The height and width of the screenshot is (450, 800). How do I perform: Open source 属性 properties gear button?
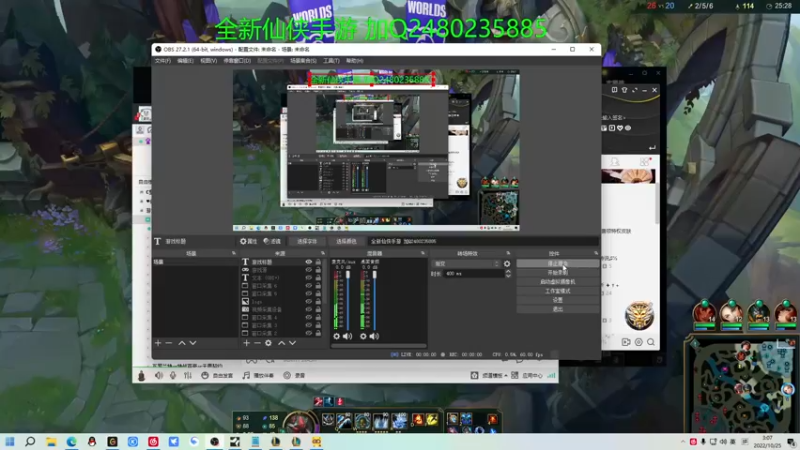click(248, 241)
